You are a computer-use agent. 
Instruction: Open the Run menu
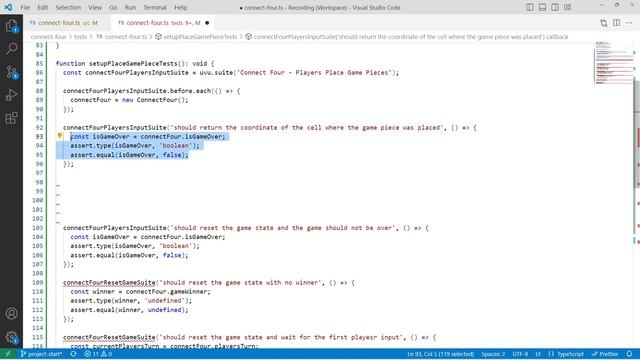(130, 7)
